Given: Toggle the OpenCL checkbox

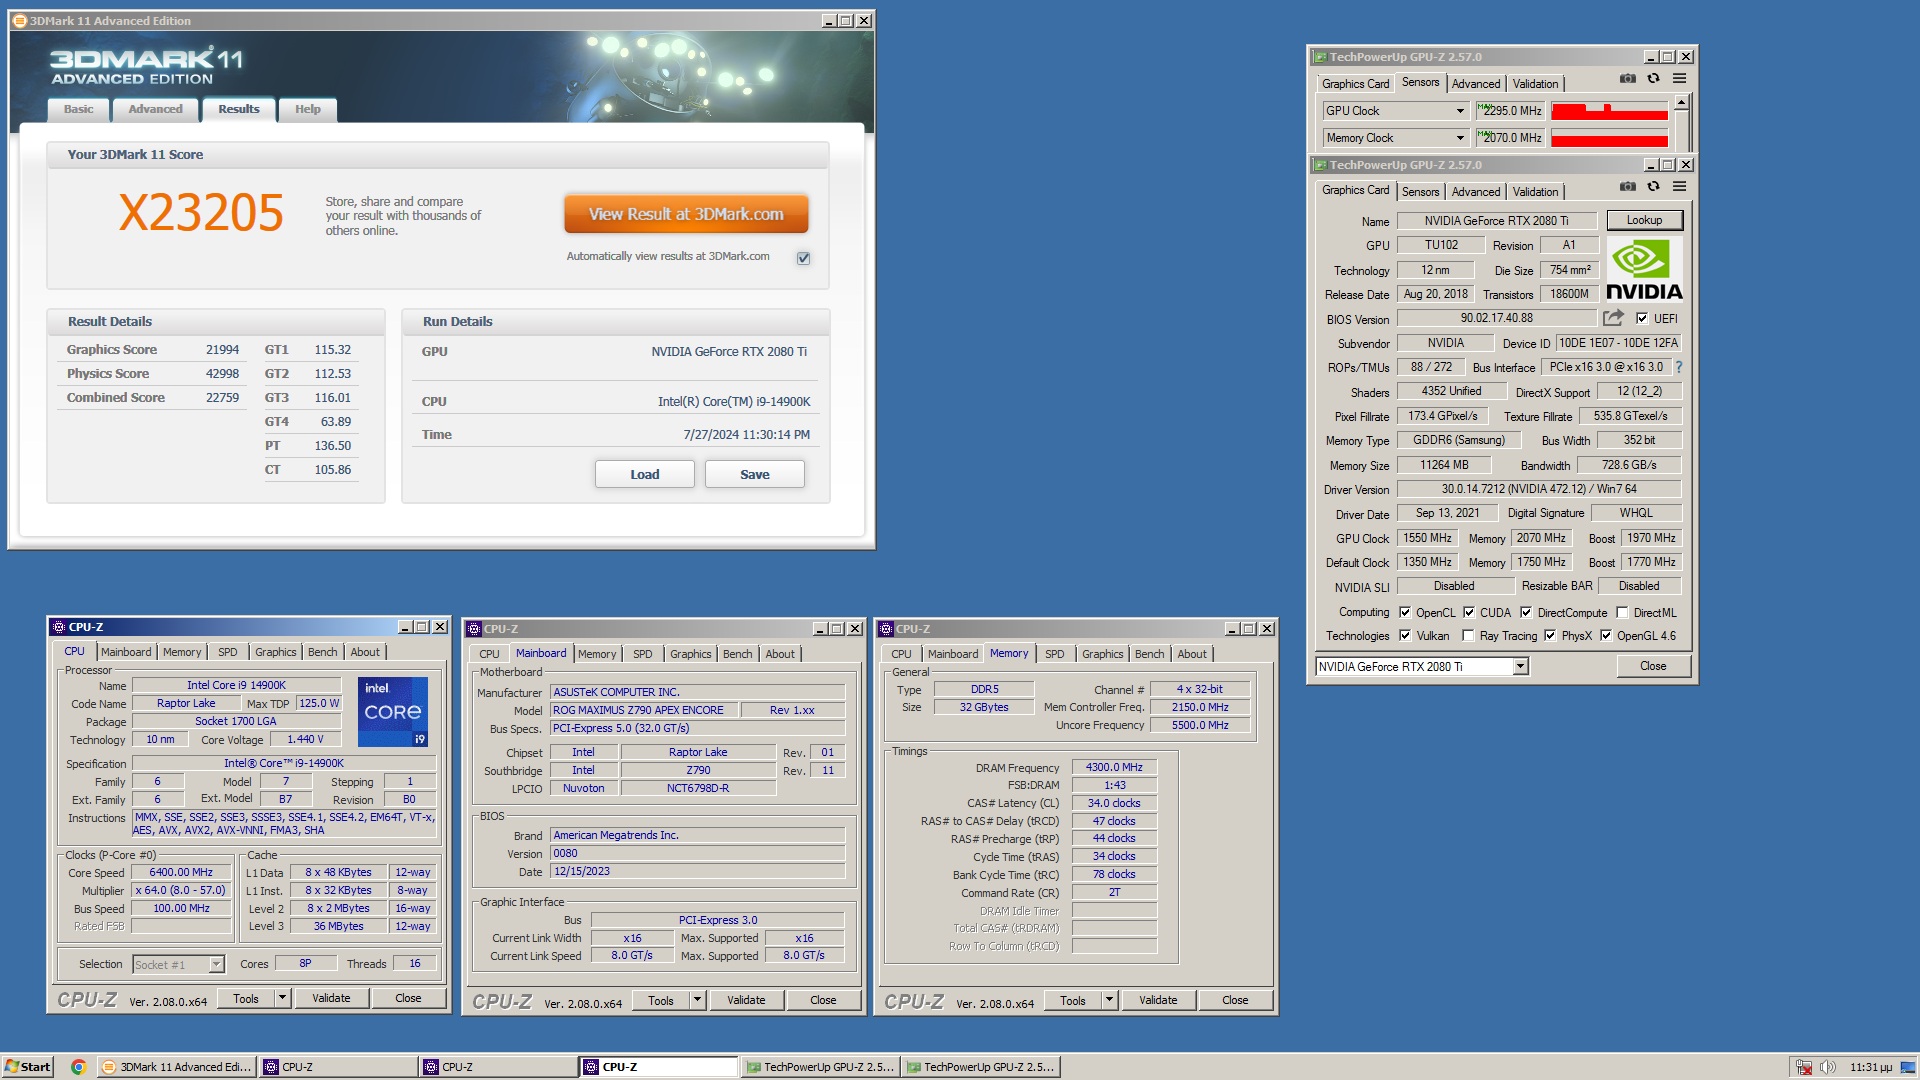Looking at the screenshot, I should click(x=1405, y=613).
